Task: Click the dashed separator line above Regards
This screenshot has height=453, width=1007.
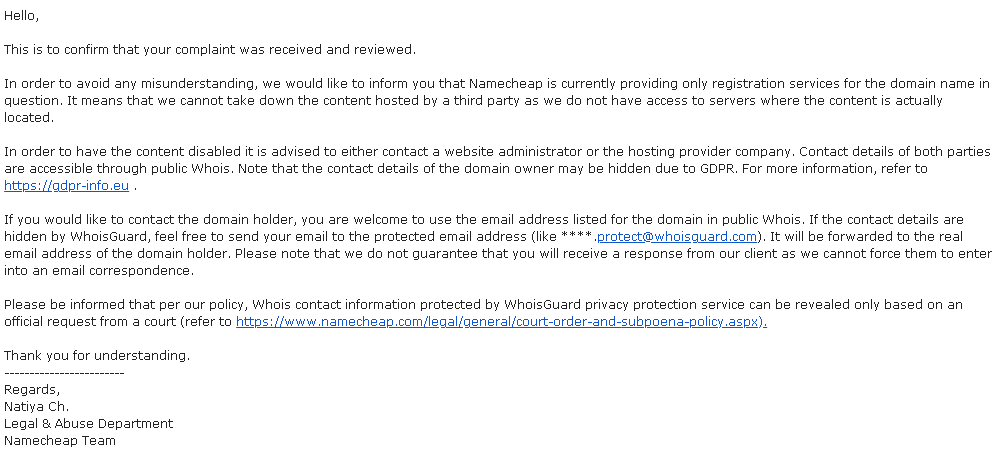Action: click(64, 373)
